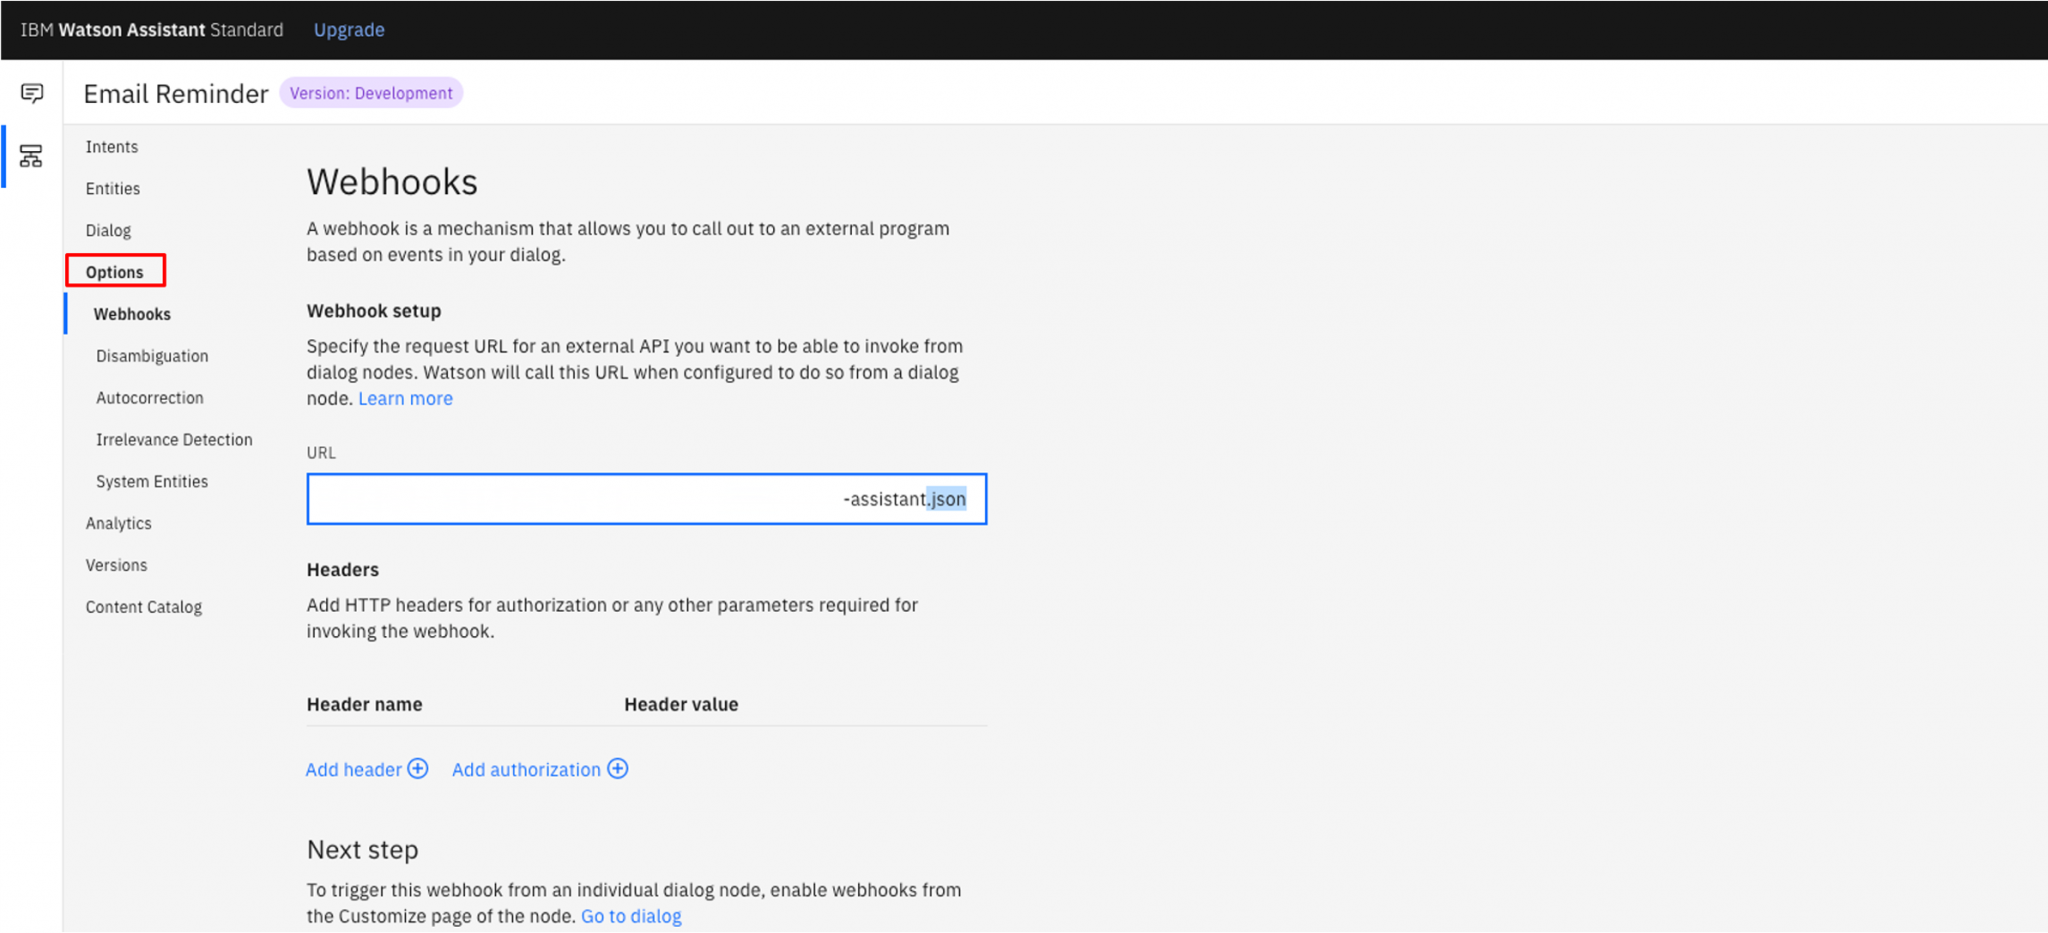Click the plus icon next to Add authorization
The width and height of the screenshot is (2048, 933).
618,769
